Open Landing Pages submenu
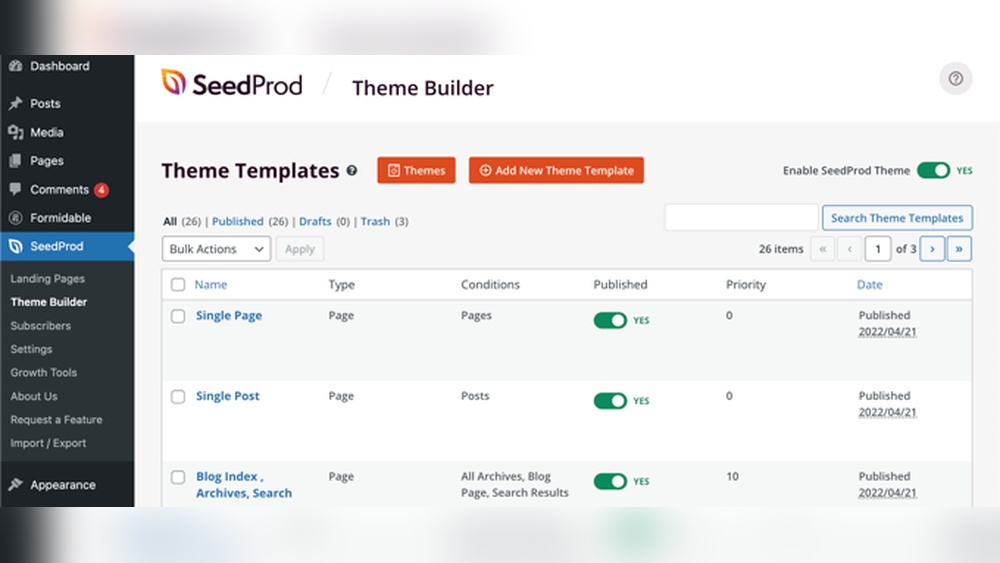The height and width of the screenshot is (563, 1000). pos(47,279)
